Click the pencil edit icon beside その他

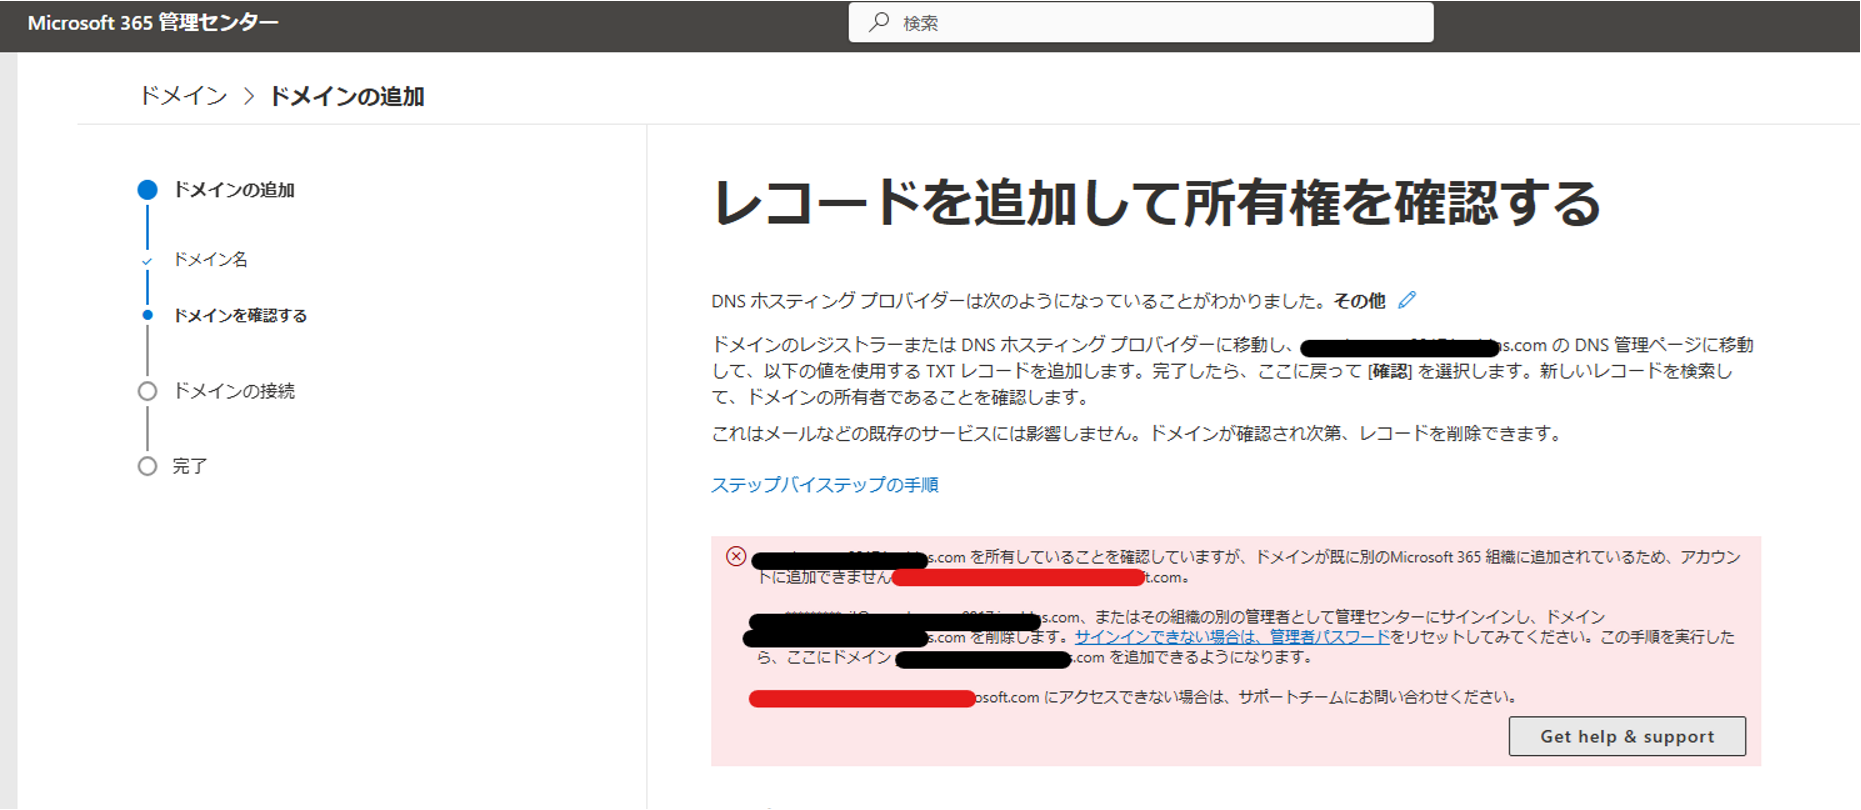1407,300
